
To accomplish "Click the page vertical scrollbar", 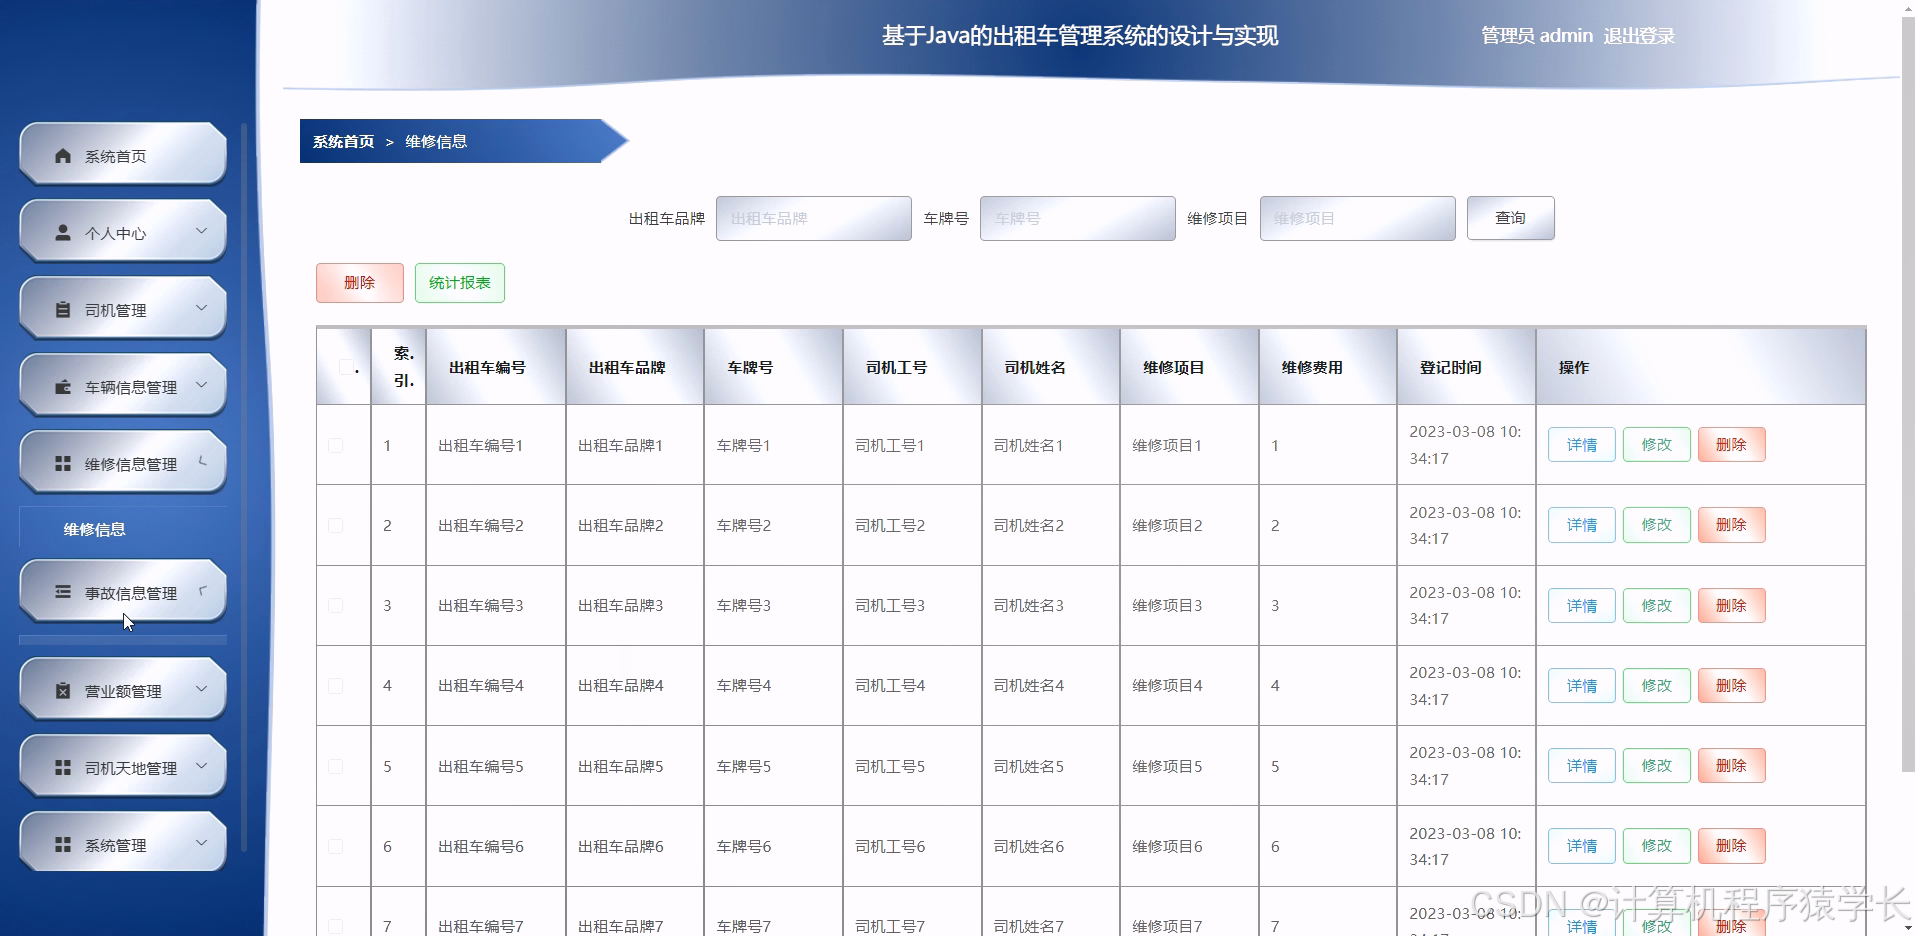I will click(x=1908, y=395).
